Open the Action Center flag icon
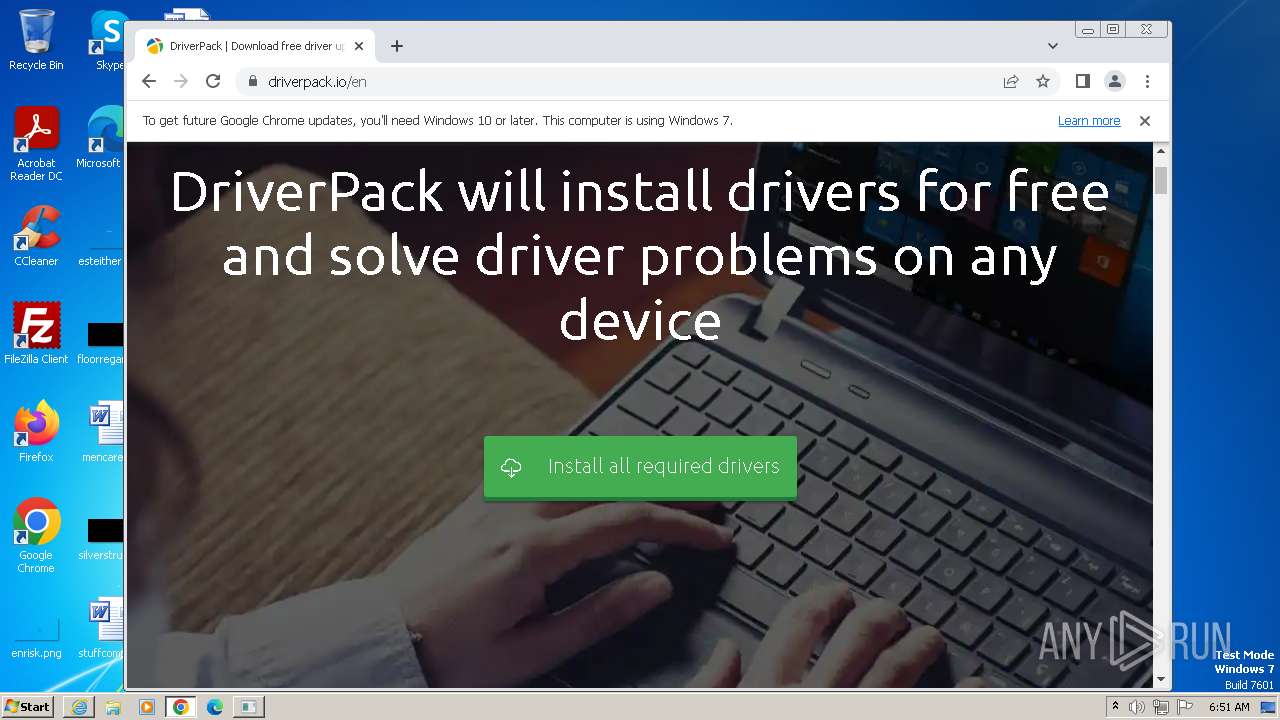 coord(1183,707)
